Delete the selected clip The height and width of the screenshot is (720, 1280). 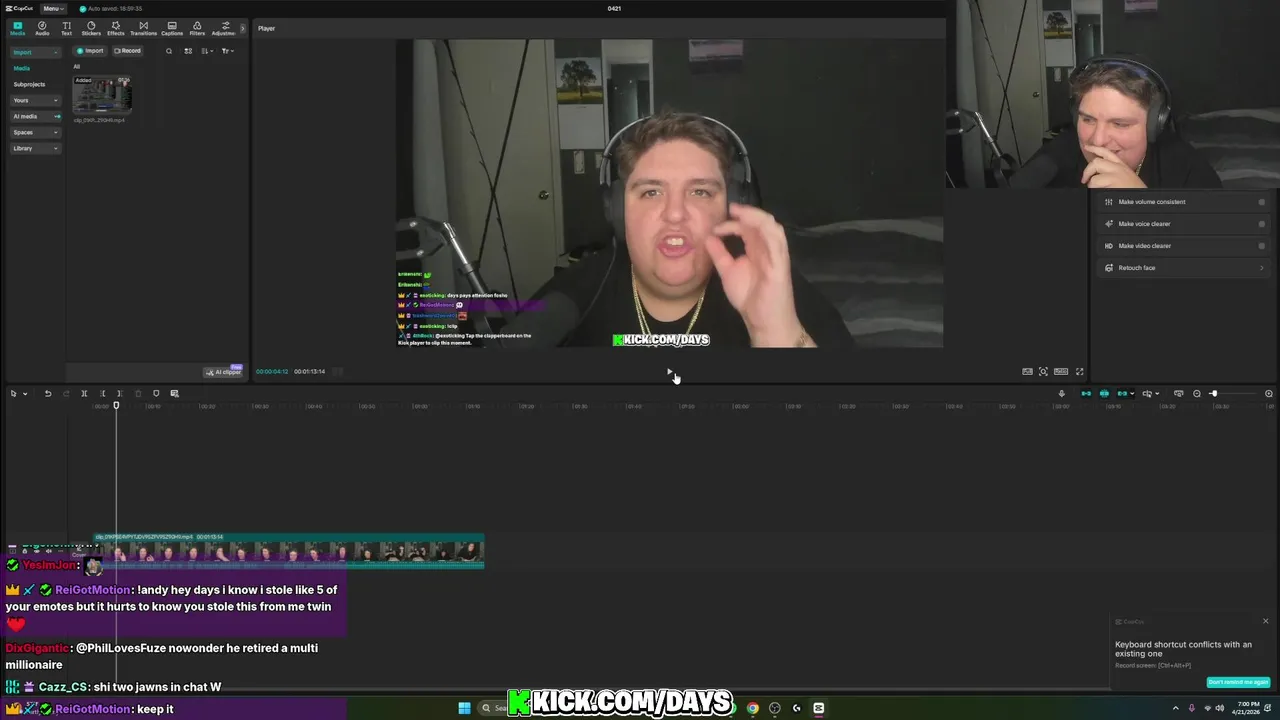138,394
